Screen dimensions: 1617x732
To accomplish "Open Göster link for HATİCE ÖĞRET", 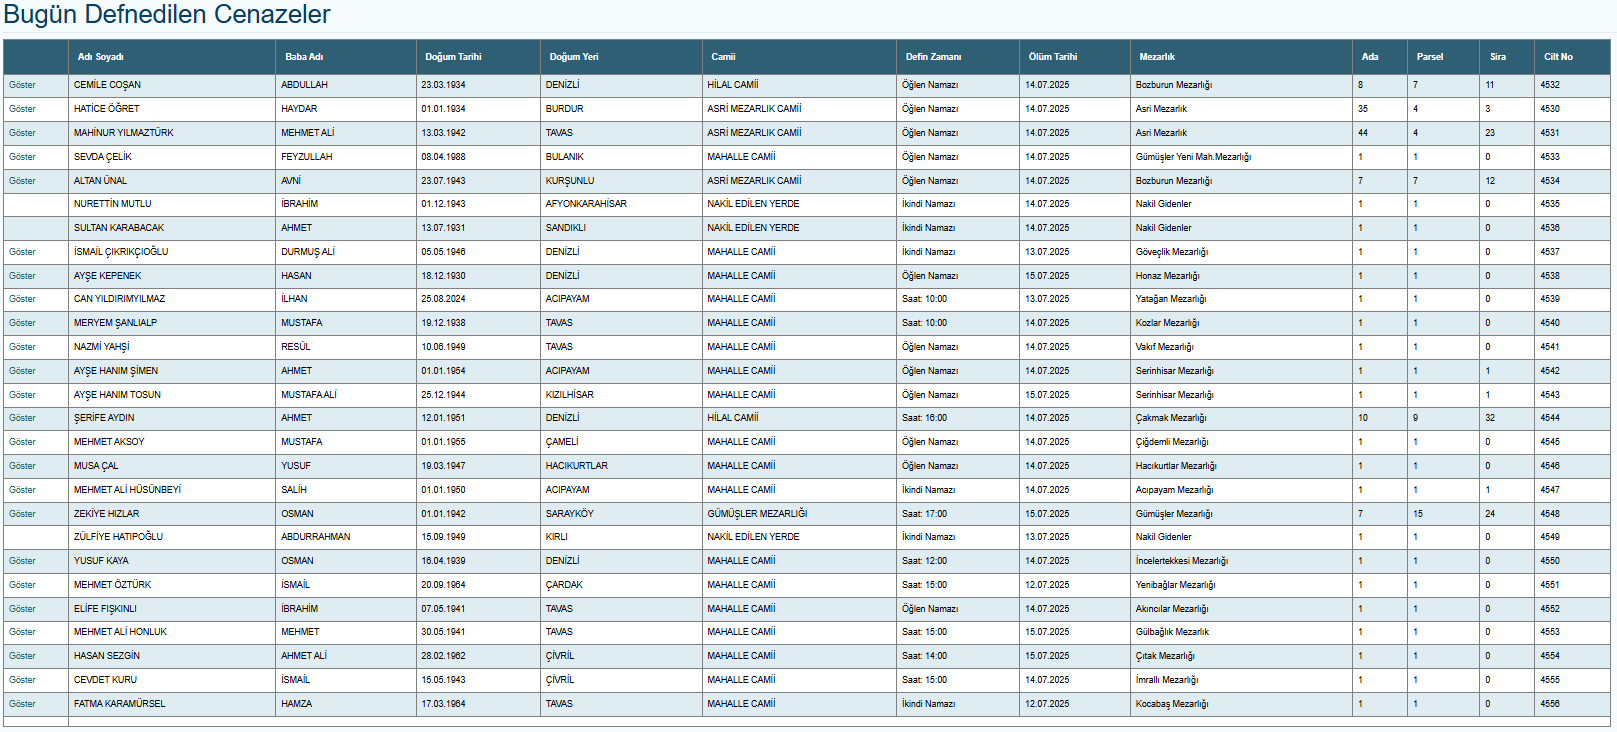I will (x=22, y=109).
